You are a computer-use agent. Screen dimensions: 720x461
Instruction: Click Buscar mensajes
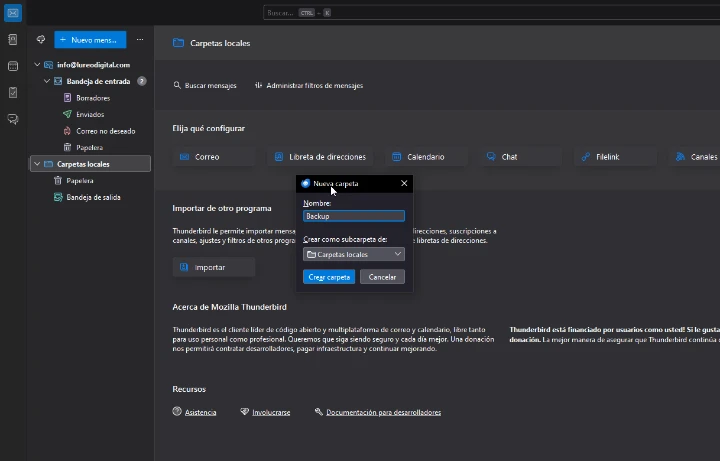(205, 85)
